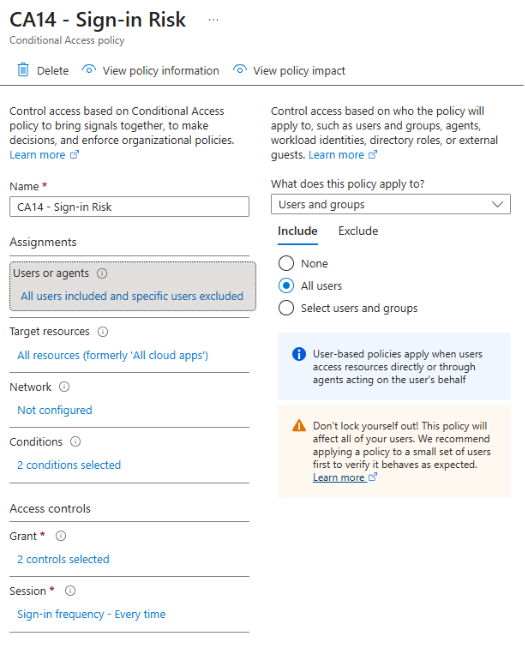Click the info icon next to Users or agents

[x=102, y=274]
